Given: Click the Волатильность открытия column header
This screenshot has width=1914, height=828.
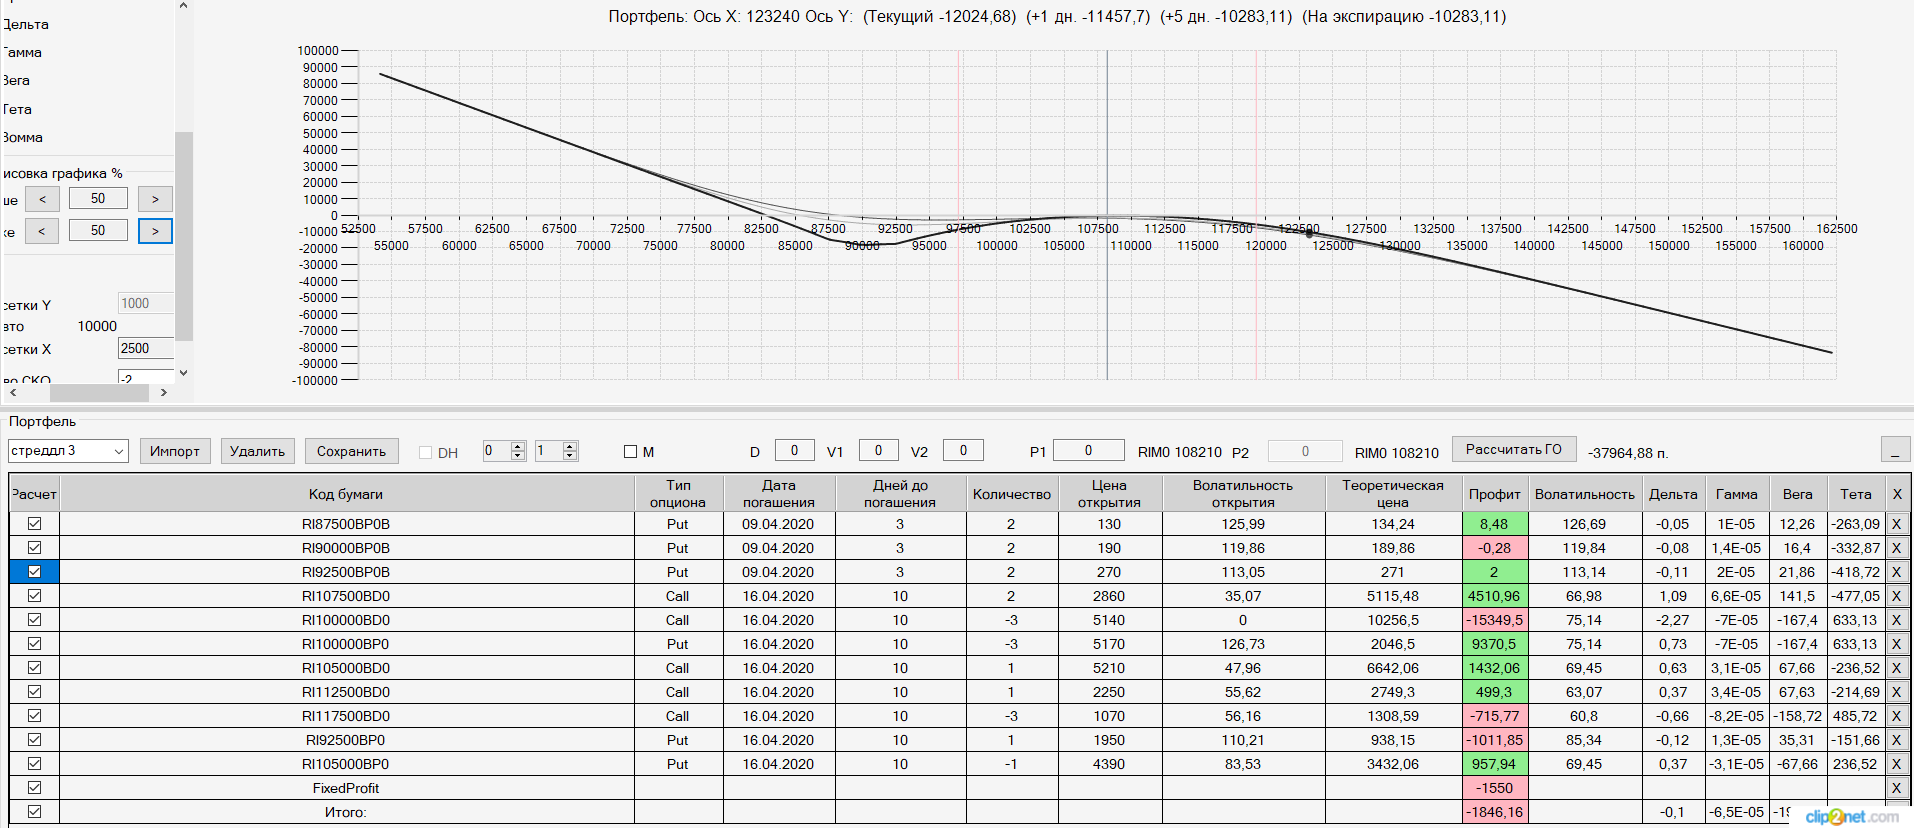Looking at the screenshot, I should click(1243, 494).
